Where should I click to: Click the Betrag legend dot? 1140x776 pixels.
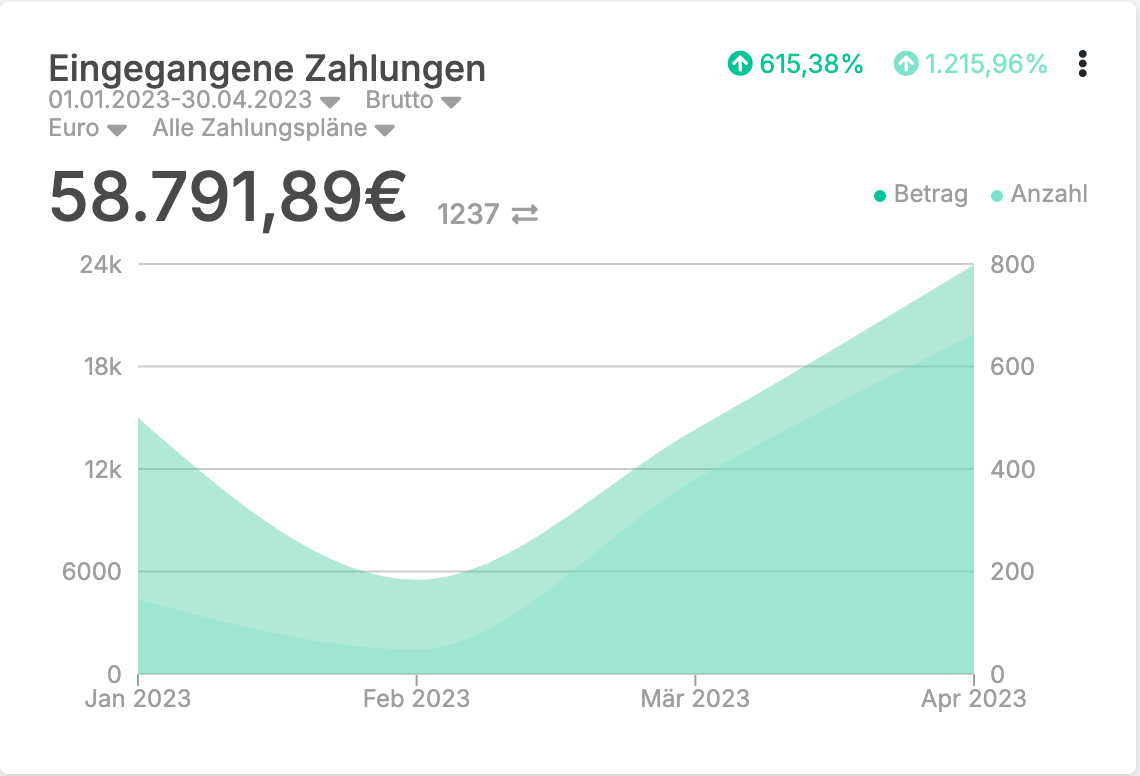[x=880, y=196]
